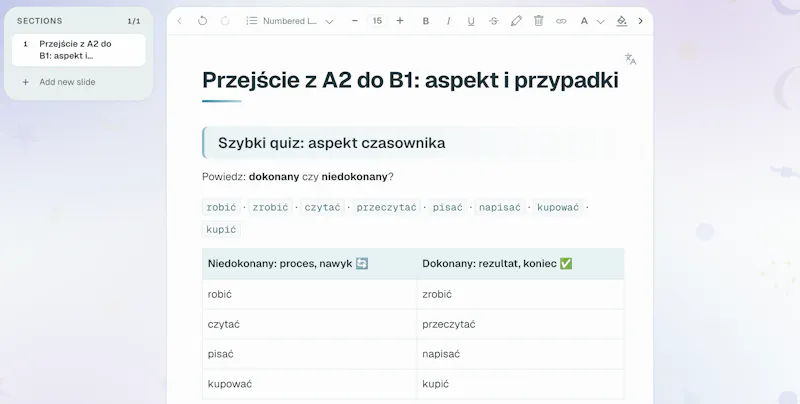Toggle strikethrough formatting
This screenshot has width=800, height=404.
click(493, 21)
